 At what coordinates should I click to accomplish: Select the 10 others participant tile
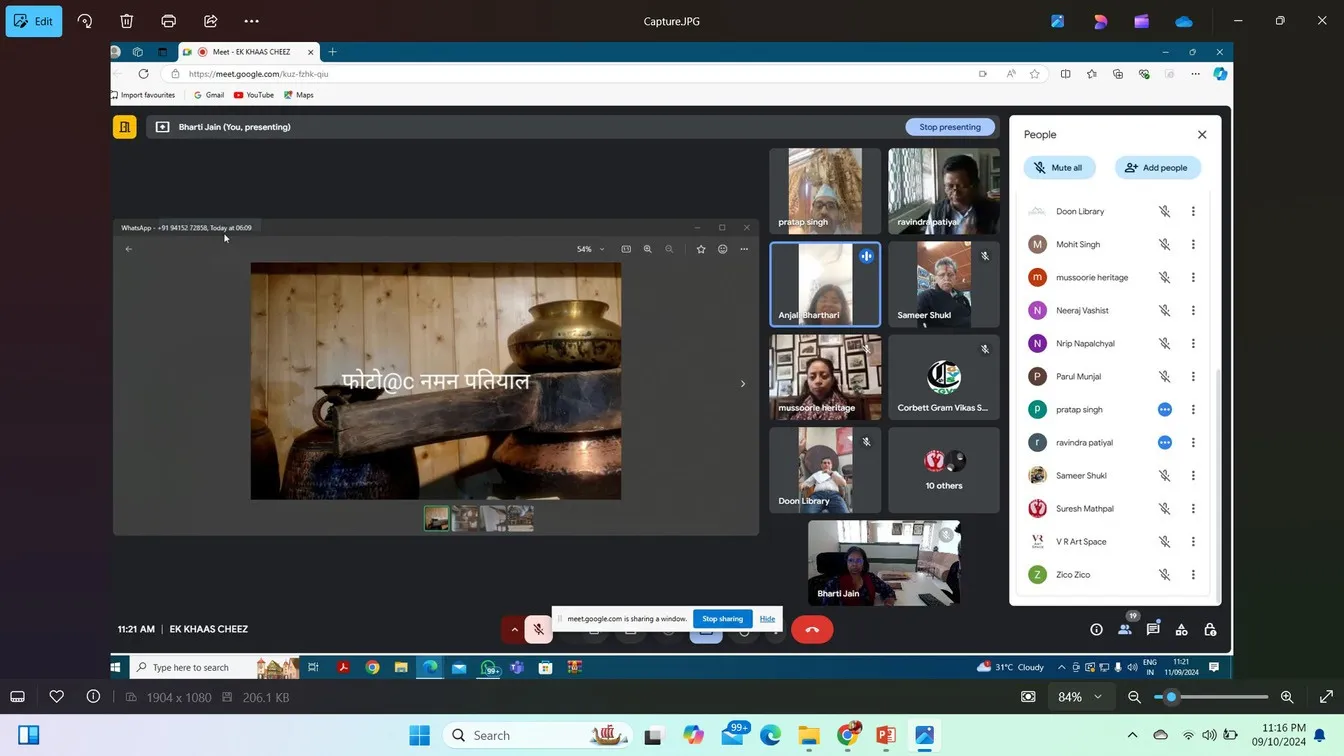[x=944, y=470]
